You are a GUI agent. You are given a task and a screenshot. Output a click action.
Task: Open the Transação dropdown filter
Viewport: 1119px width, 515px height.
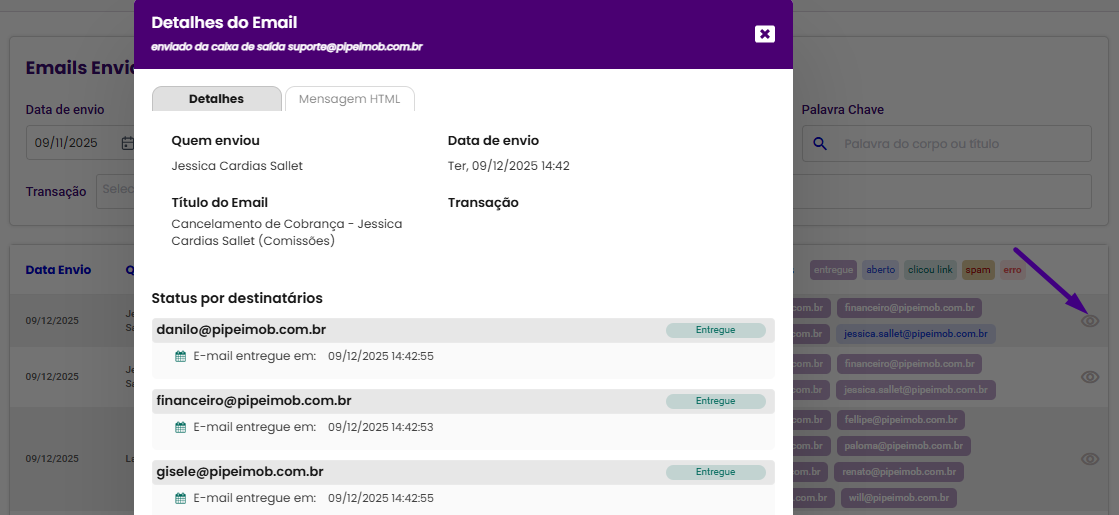(115, 190)
